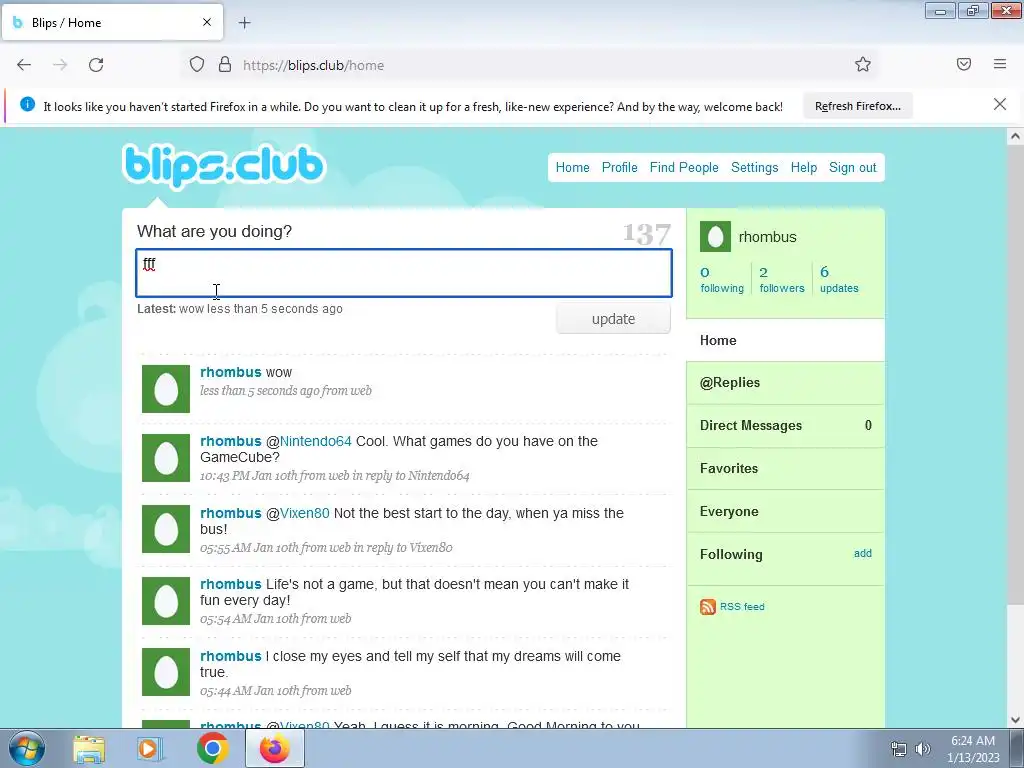Click 'in reply to Vixen80' link
The height and width of the screenshot is (768, 1024).
(x=403, y=547)
